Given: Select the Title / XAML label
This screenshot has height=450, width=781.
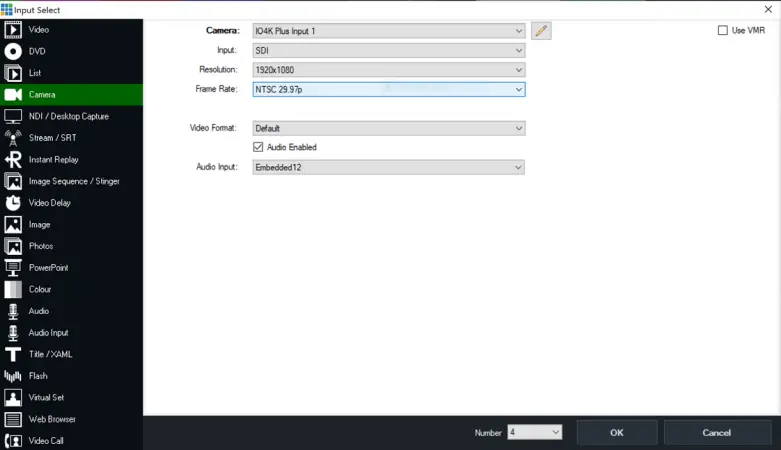Looking at the screenshot, I should pyautogui.click(x=50, y=354).
